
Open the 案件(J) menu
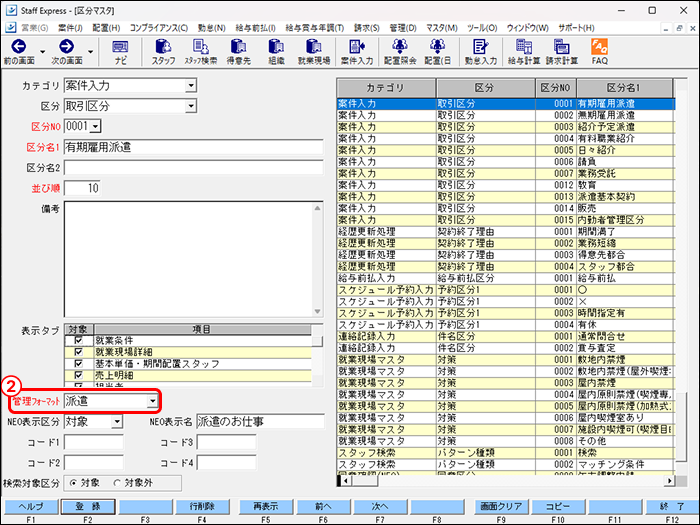(70, 28)
